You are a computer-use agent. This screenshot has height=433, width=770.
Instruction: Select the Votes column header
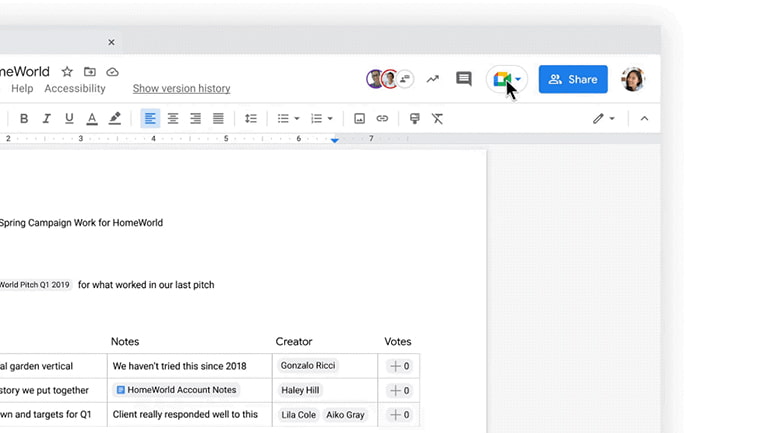click(398, 341)
